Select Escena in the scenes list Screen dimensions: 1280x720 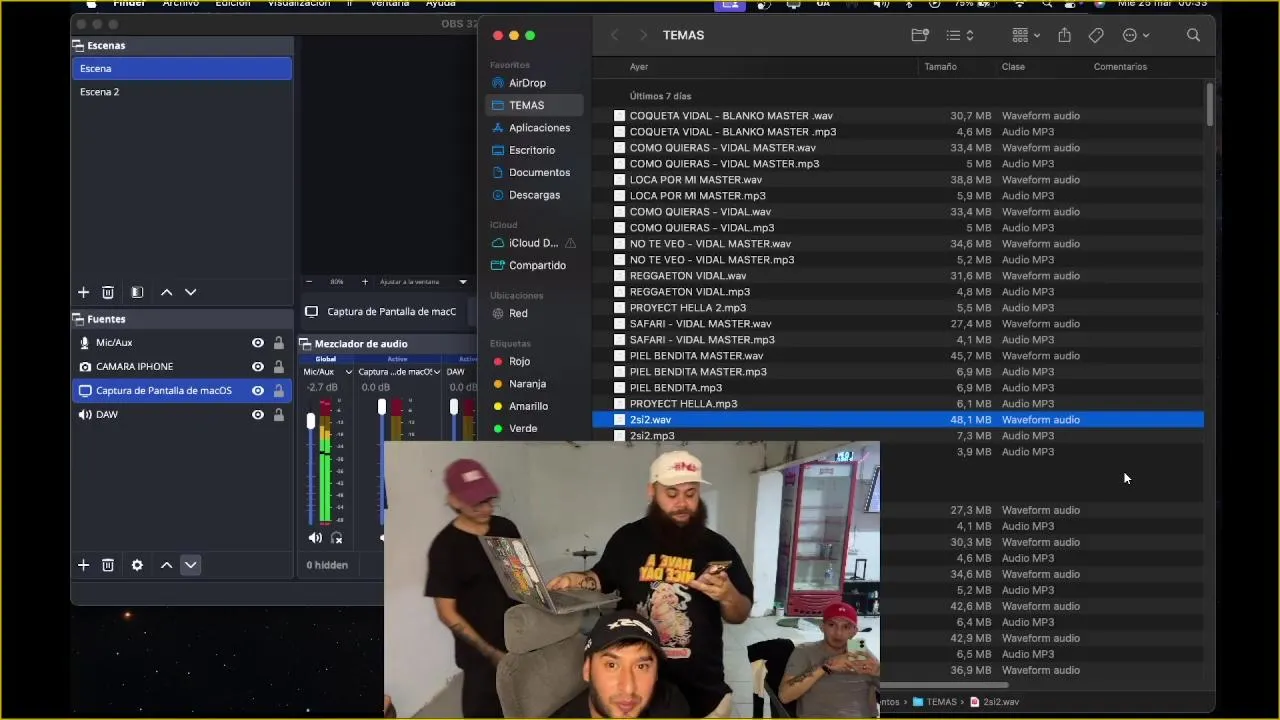182,68
